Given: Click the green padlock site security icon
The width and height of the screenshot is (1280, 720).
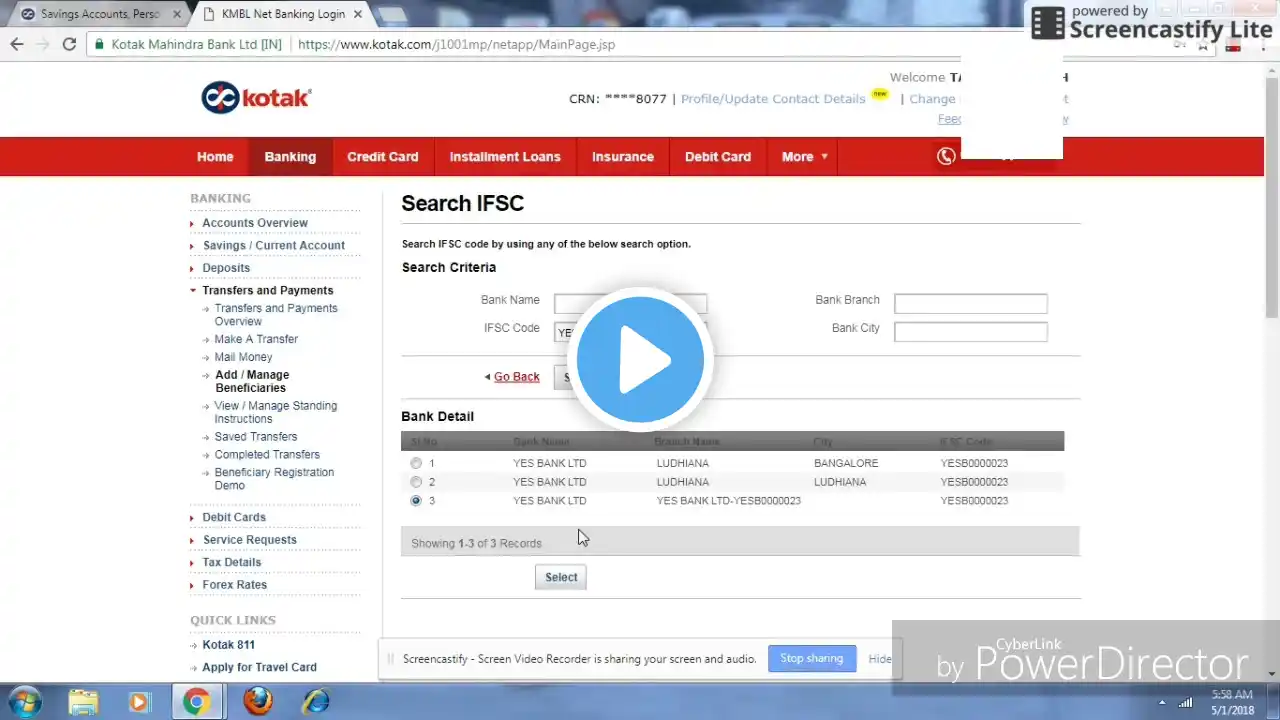Looking at the screenshot, I should [x=99, y=45].
